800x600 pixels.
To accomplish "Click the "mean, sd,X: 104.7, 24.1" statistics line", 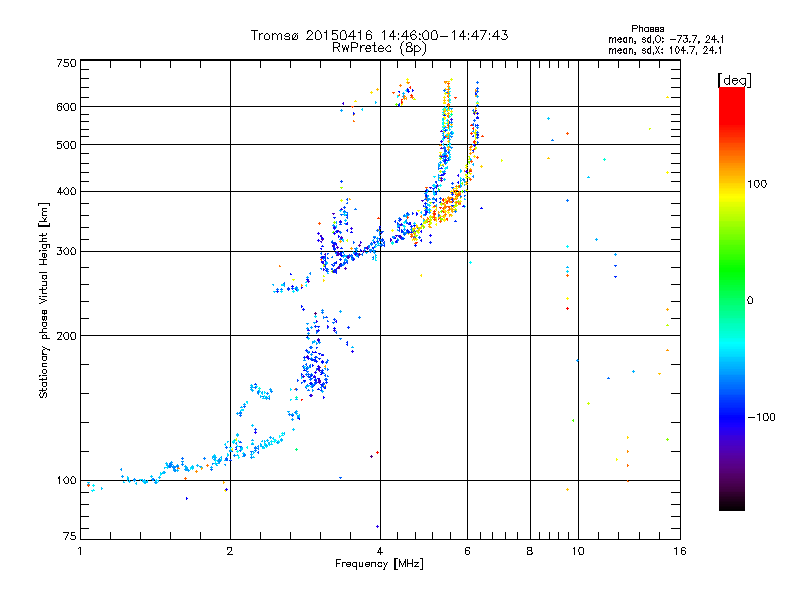I will (665, 50).
